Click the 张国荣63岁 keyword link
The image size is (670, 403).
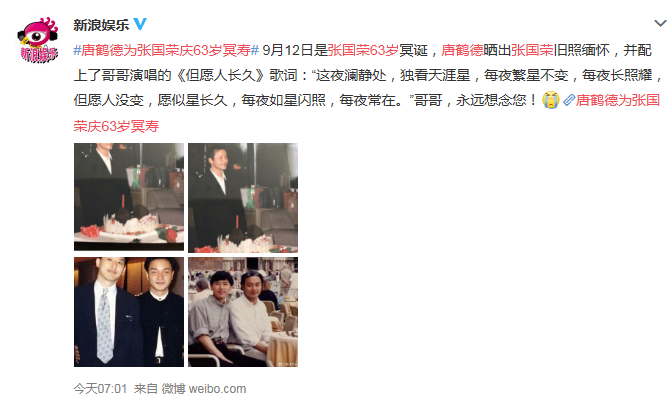click(x=363, y=50)
